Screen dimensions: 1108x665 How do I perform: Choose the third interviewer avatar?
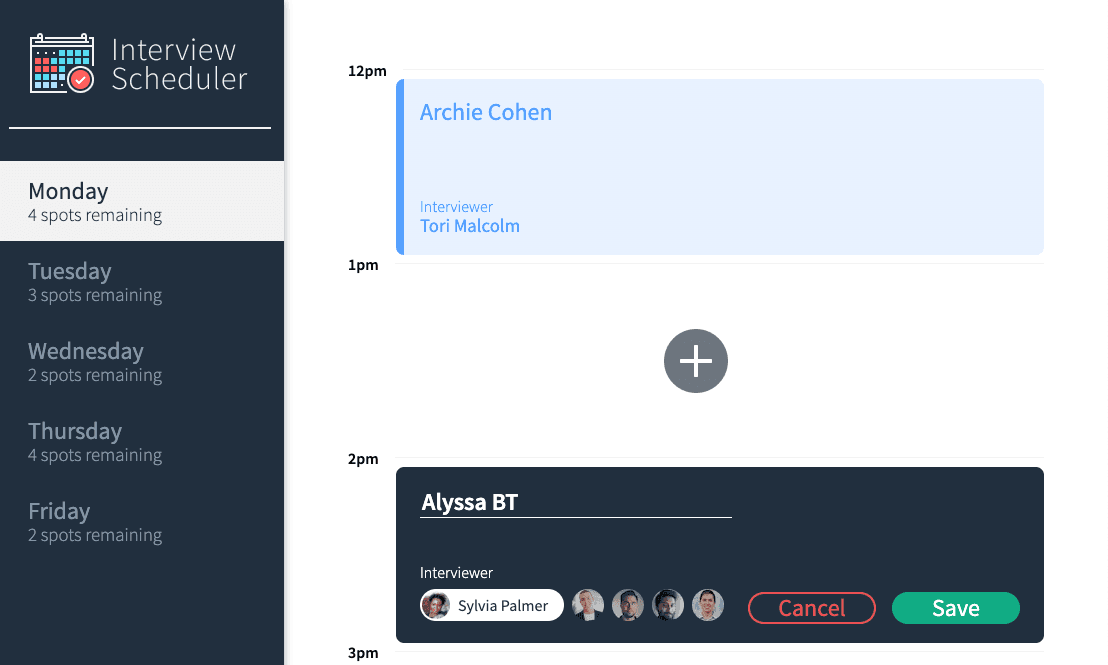pyautogui.click(x=627, y=605)
